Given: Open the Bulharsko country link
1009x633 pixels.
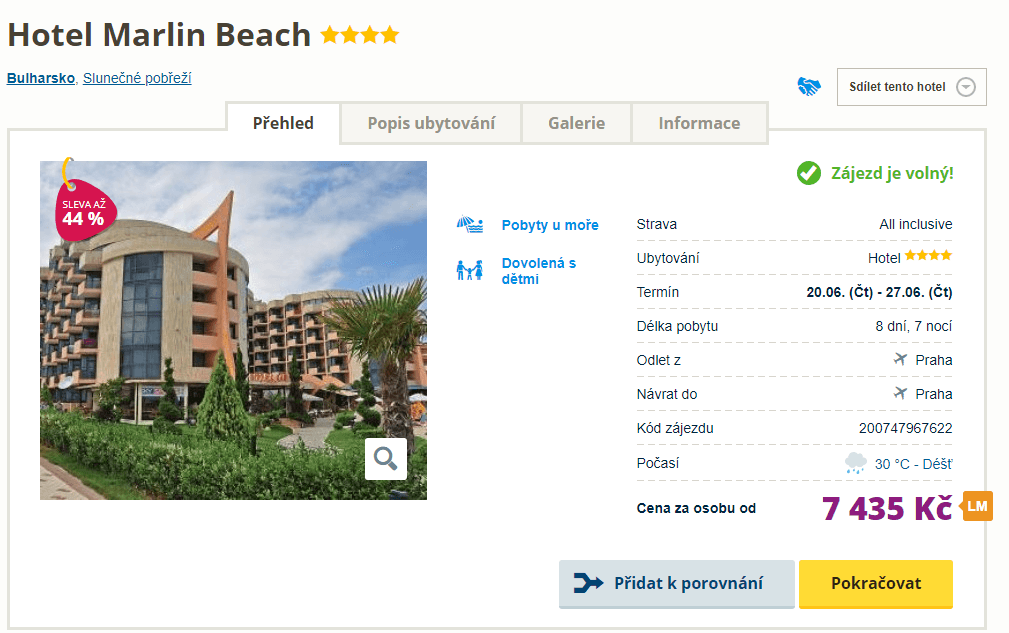Looking at the screenshot, I should click(x=41, y=78).
